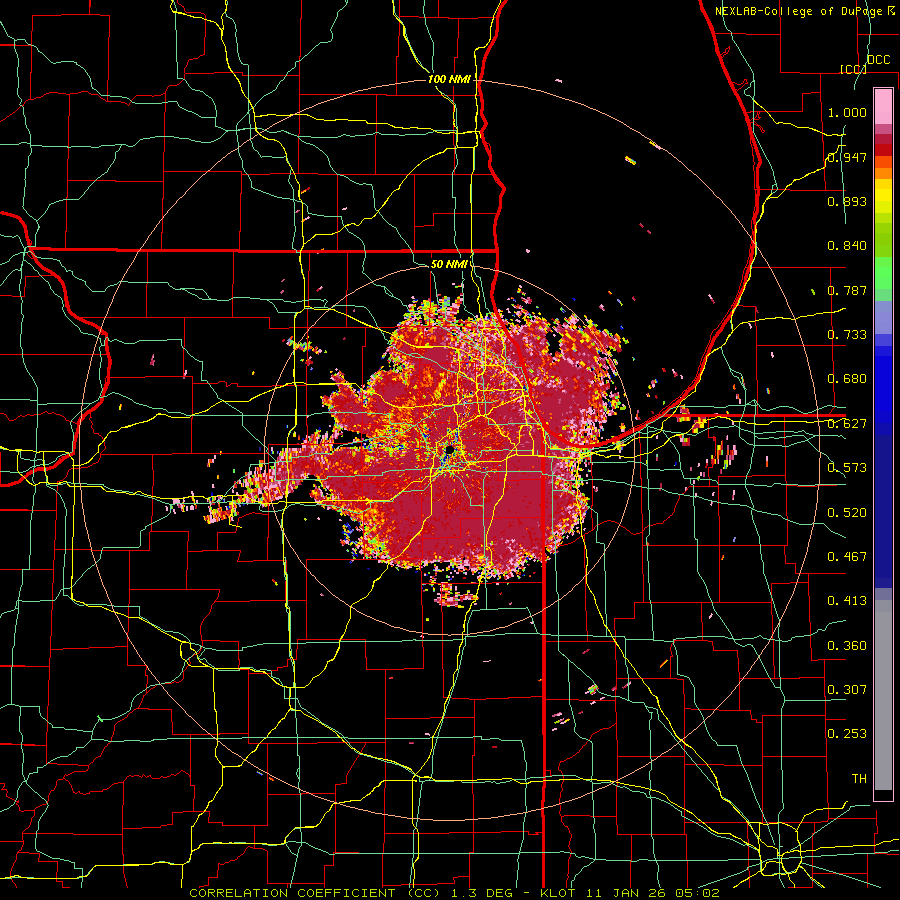Click the 0.520 legend value
This screenshot has height=900, width=900.
tap(847, 513)
